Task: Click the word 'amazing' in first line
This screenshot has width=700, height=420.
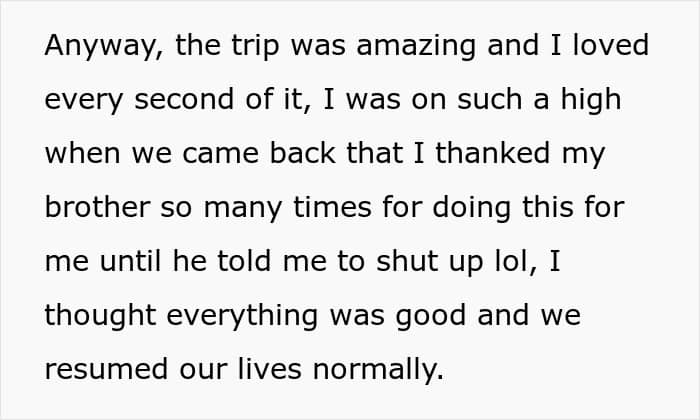Action: click(x=416, y=46)
